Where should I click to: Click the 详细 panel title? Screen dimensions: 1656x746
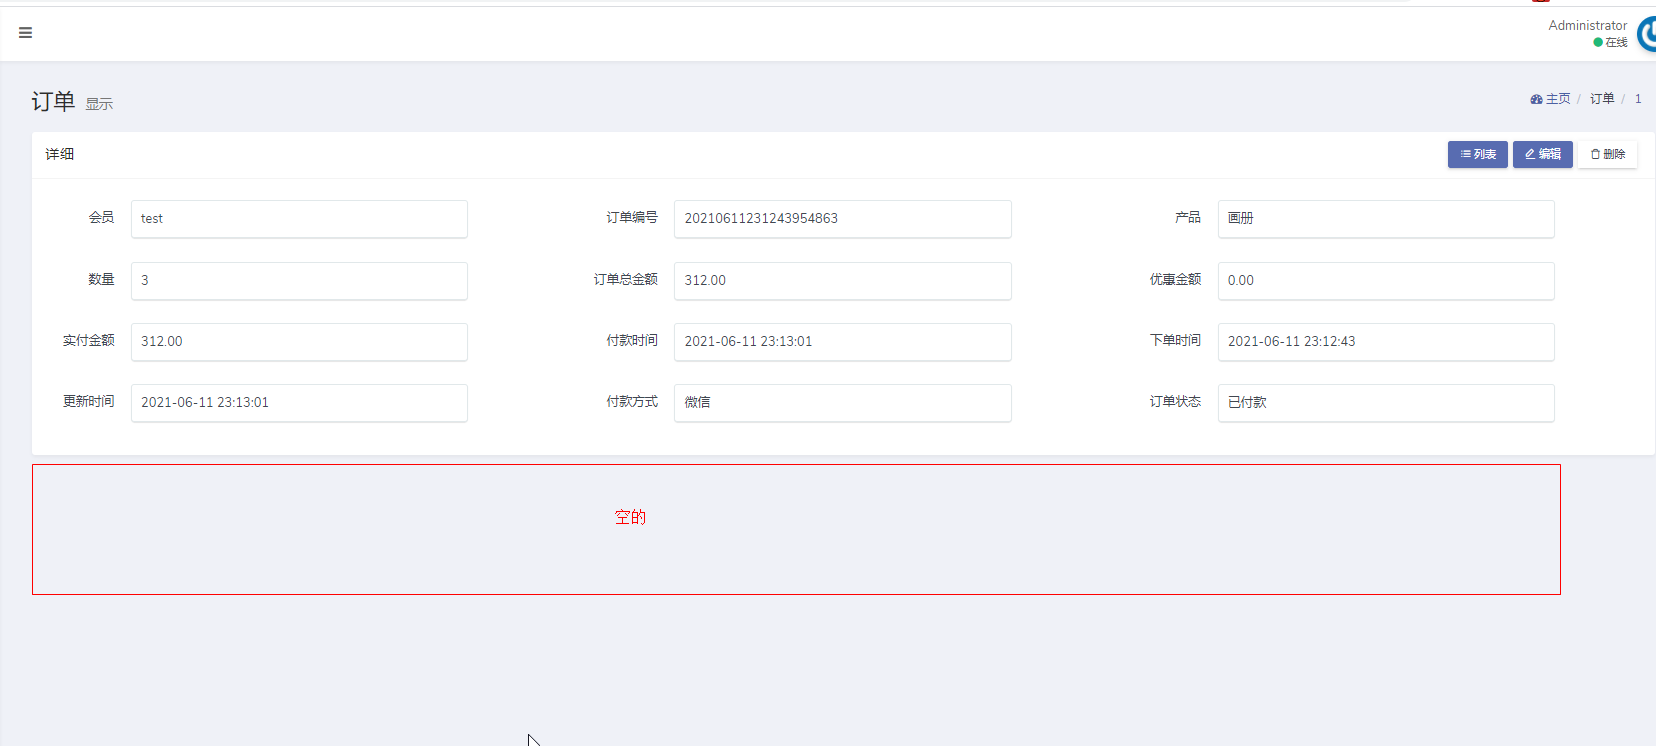[x=60, y=154]
